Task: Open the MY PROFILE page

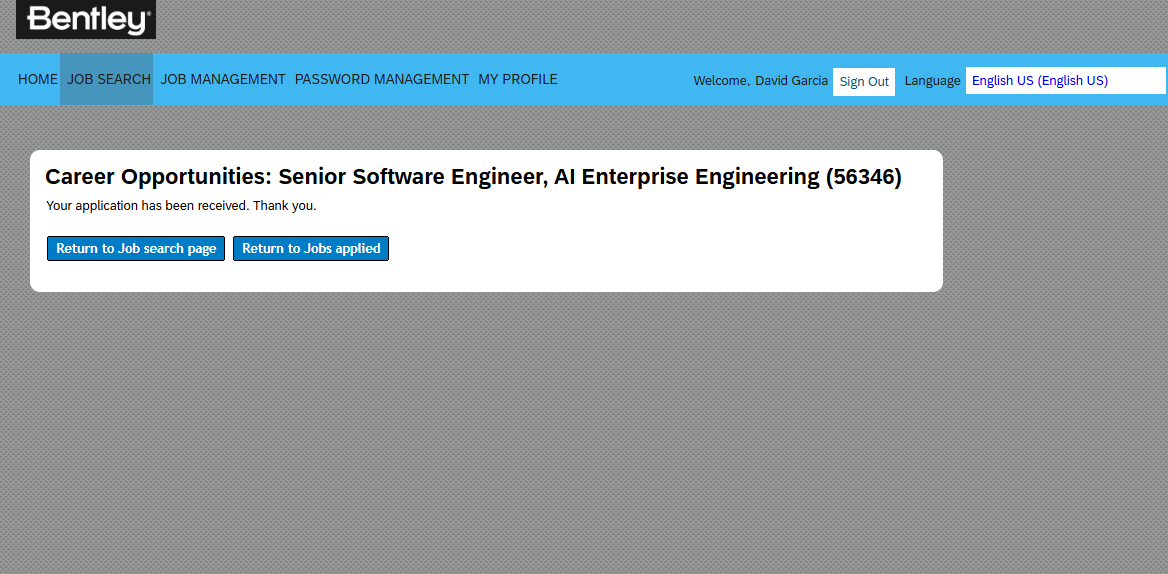Action: pos(517,79)
